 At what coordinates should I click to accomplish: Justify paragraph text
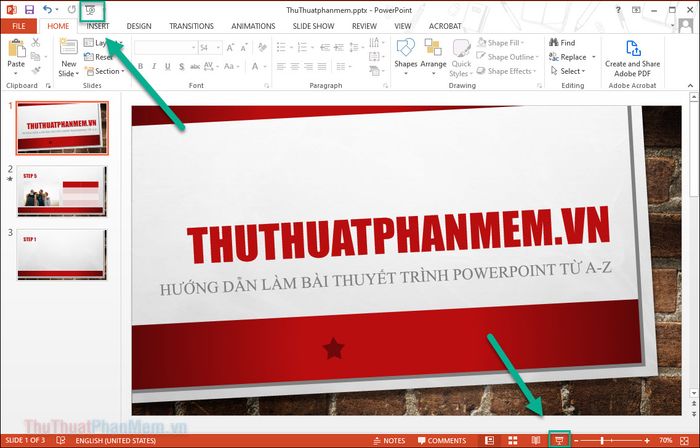pyautogui.click(x=322, y=66)
